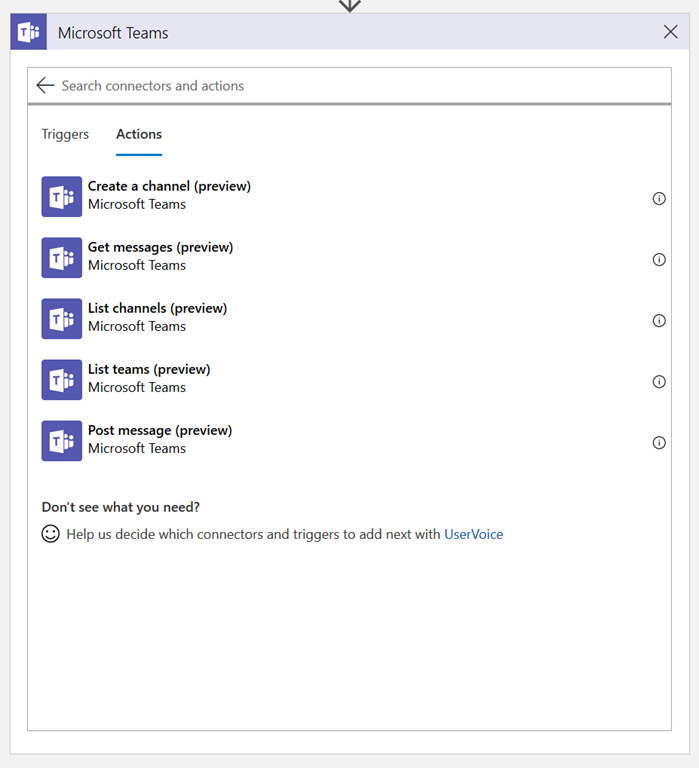Click the smiley feedback icon
Screen dimensions: 699x768
click(x=50, y=534)
